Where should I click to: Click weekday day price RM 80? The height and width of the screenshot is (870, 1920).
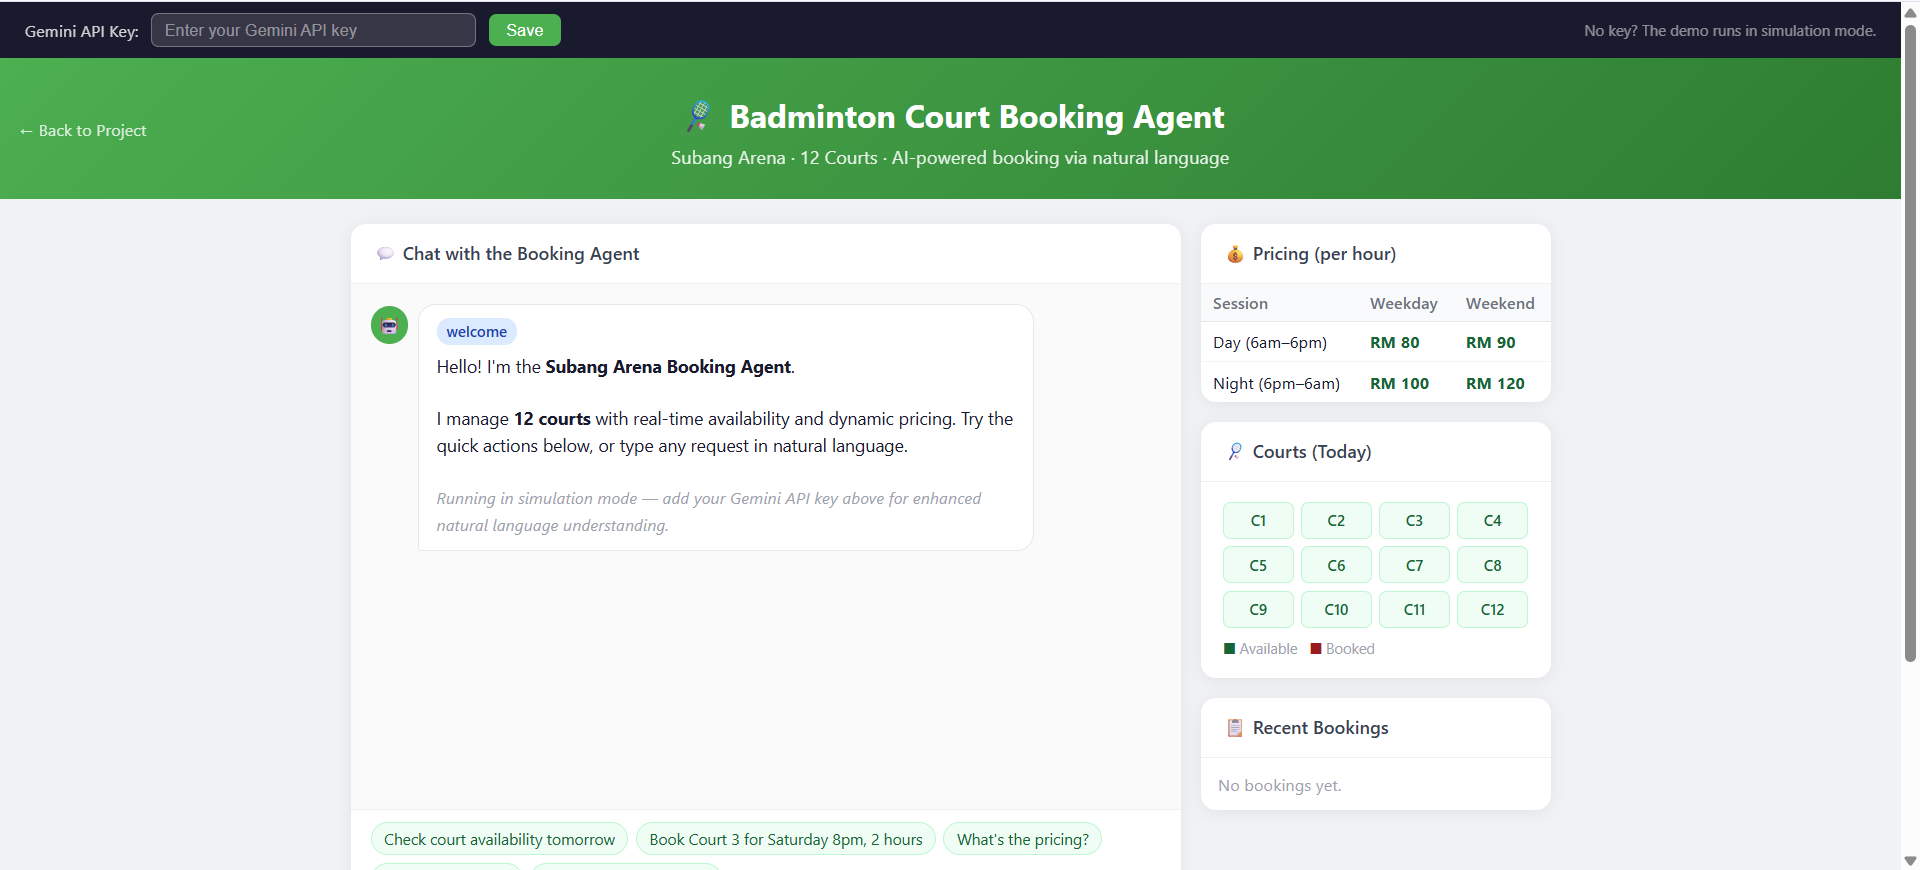(x=1394, y=342)
